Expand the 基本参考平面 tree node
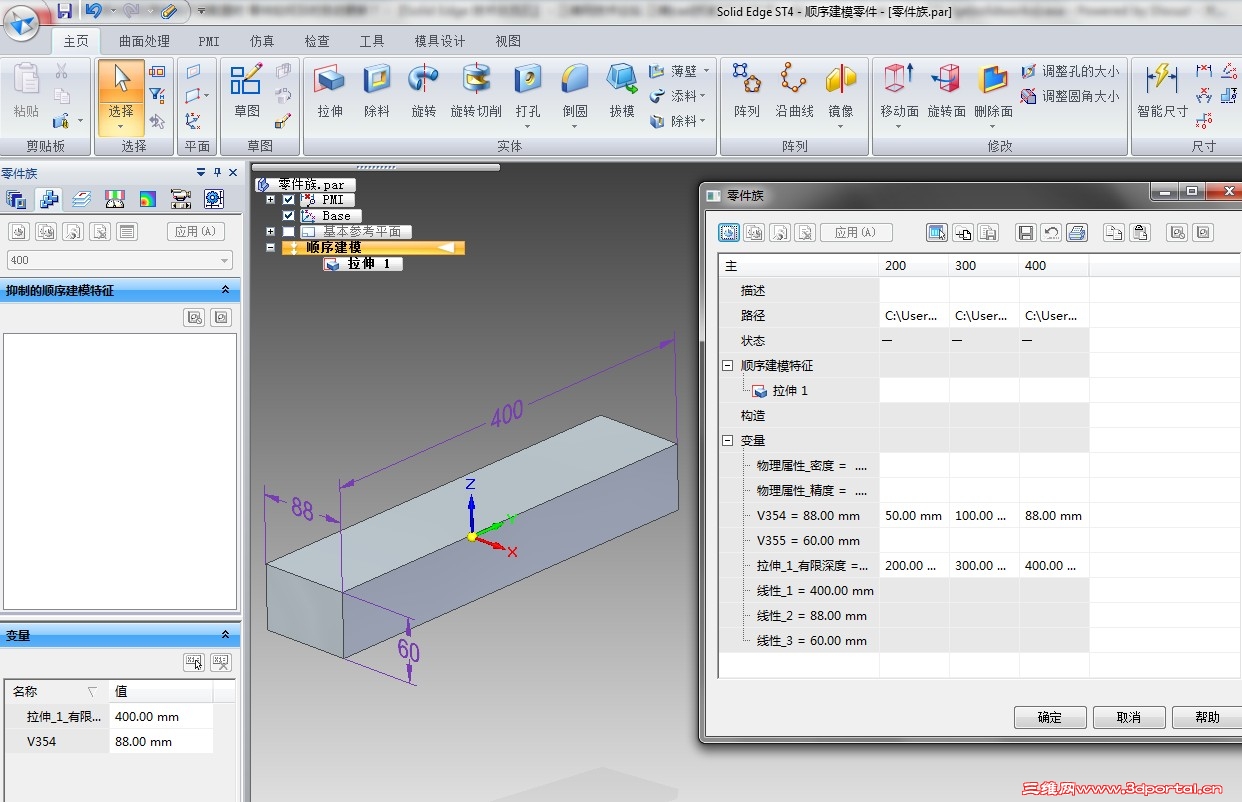1242x802 pixels. tap(270, 232)
